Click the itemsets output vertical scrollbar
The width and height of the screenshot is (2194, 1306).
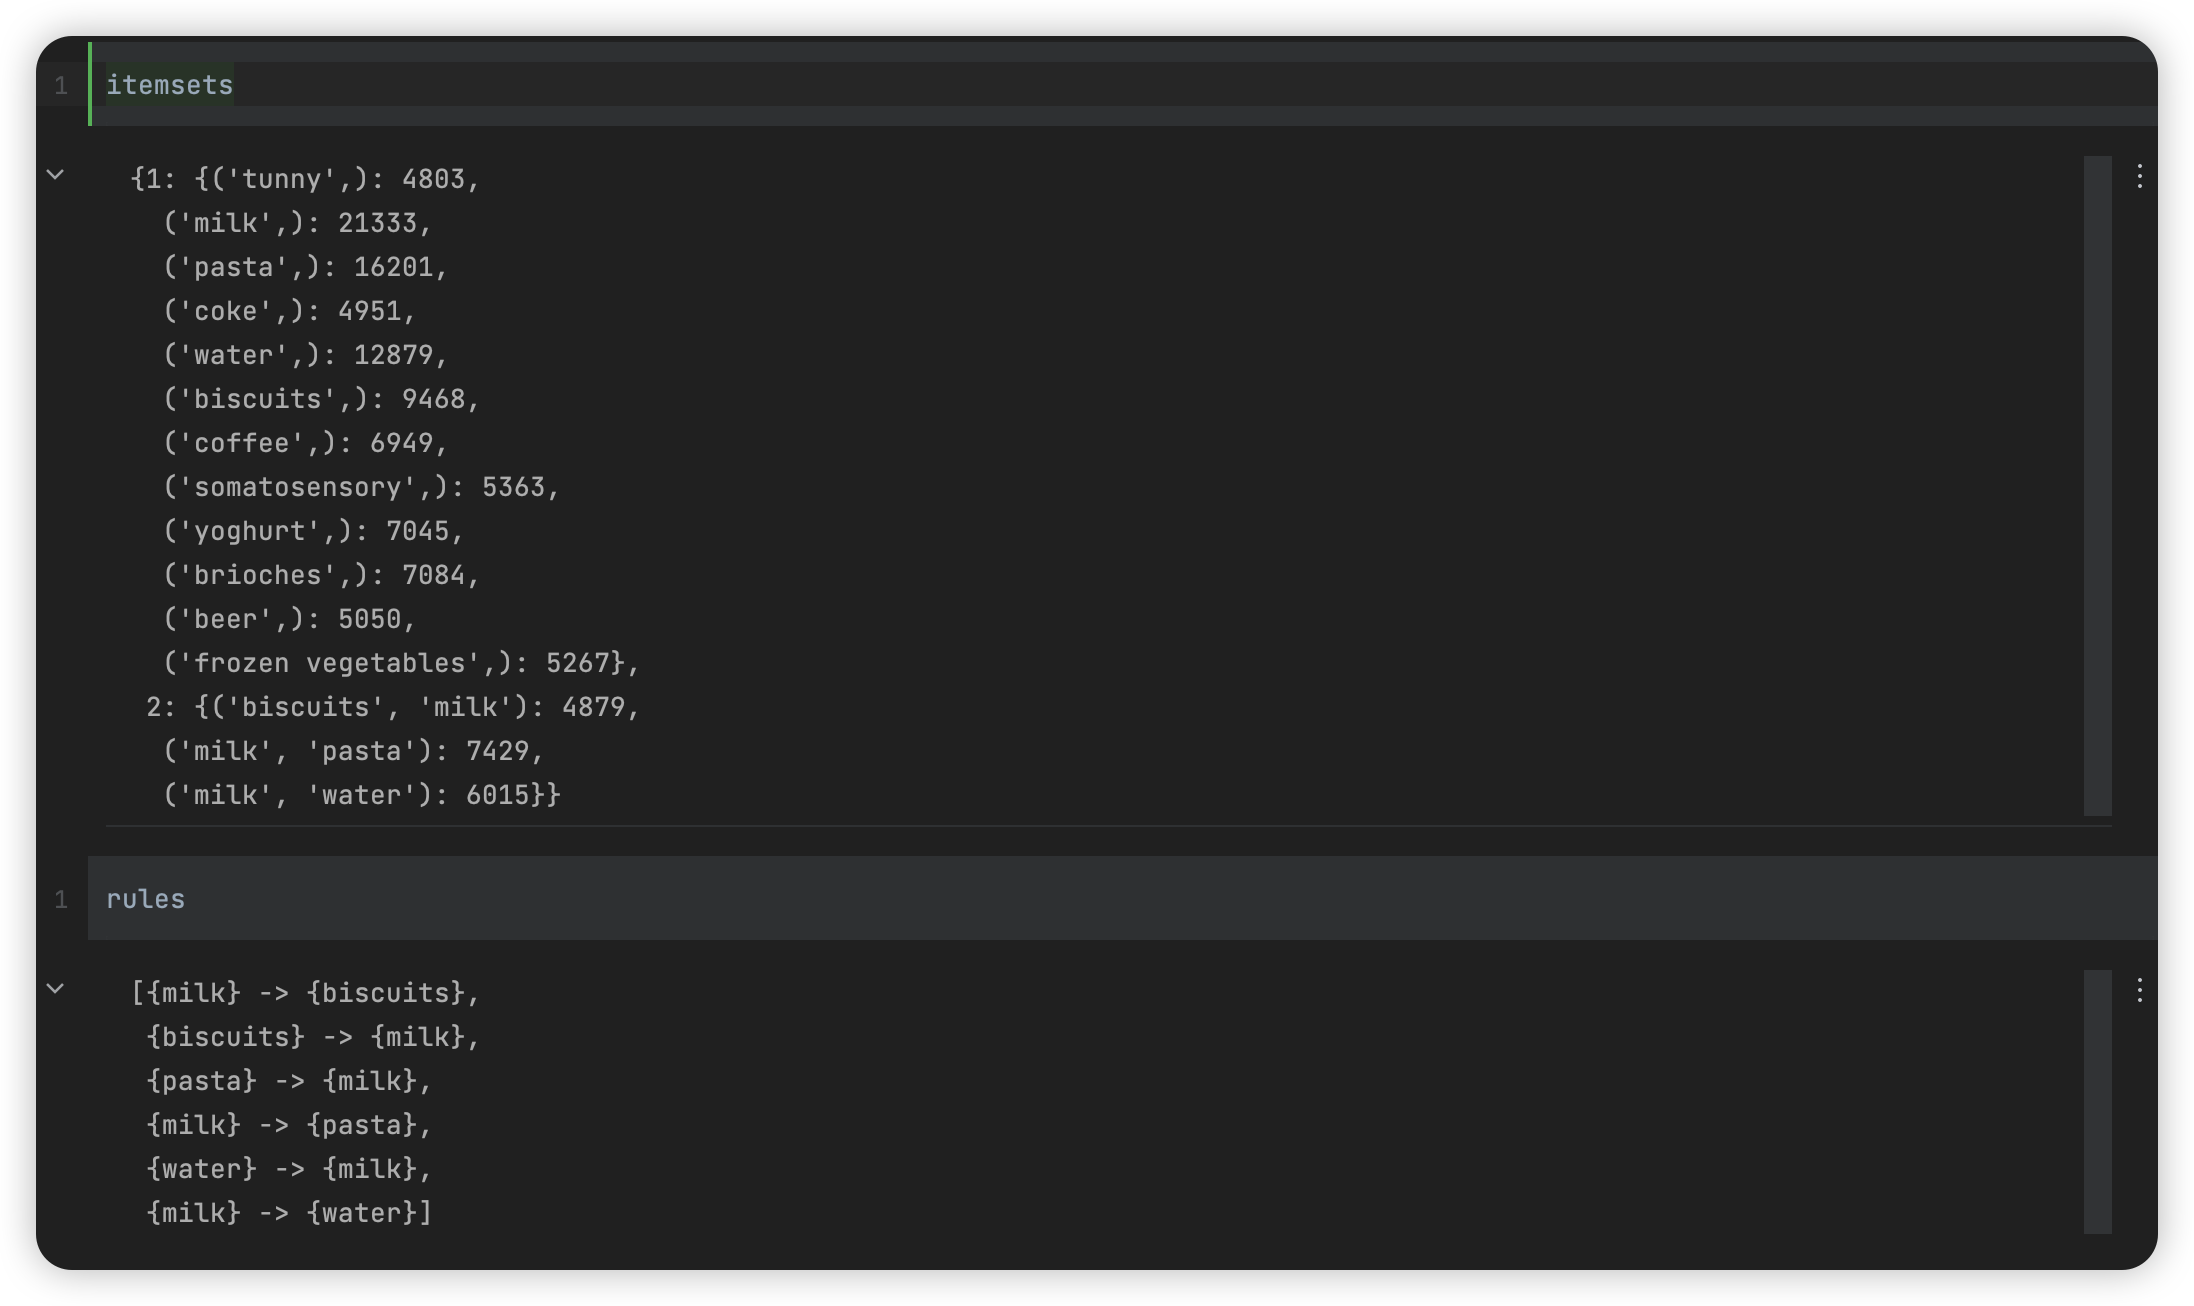[2097, 486]
